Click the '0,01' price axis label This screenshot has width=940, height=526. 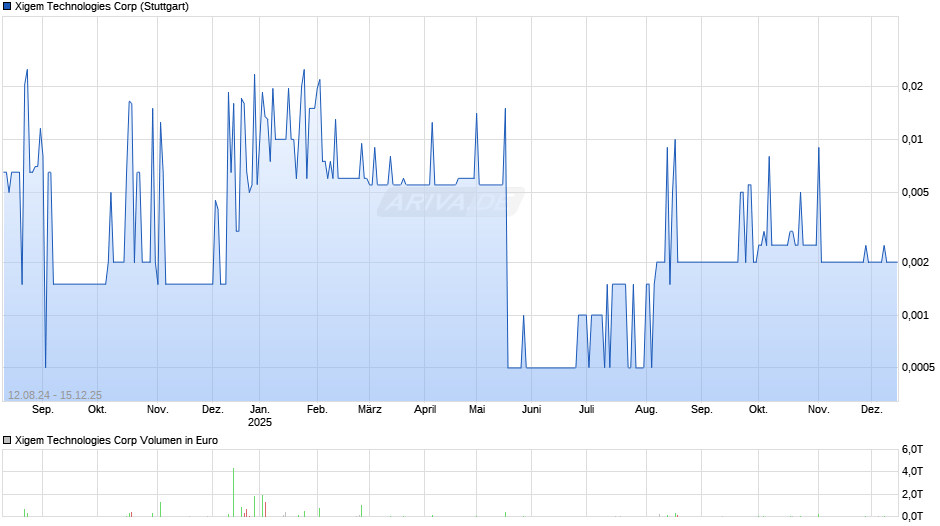[912, 139]
